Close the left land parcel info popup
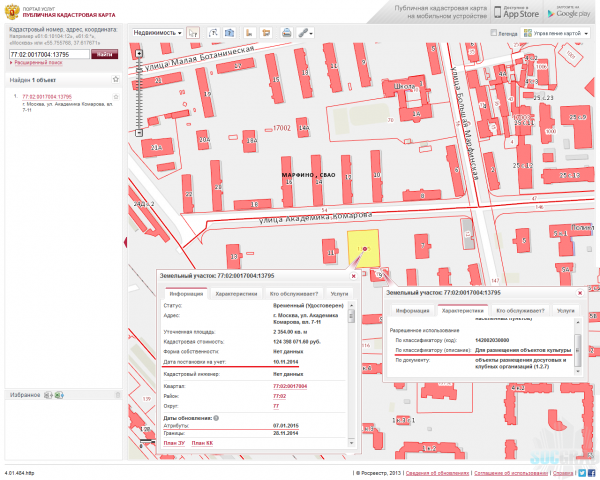Screen dimensions: 600x480 (x=352, y=275)
